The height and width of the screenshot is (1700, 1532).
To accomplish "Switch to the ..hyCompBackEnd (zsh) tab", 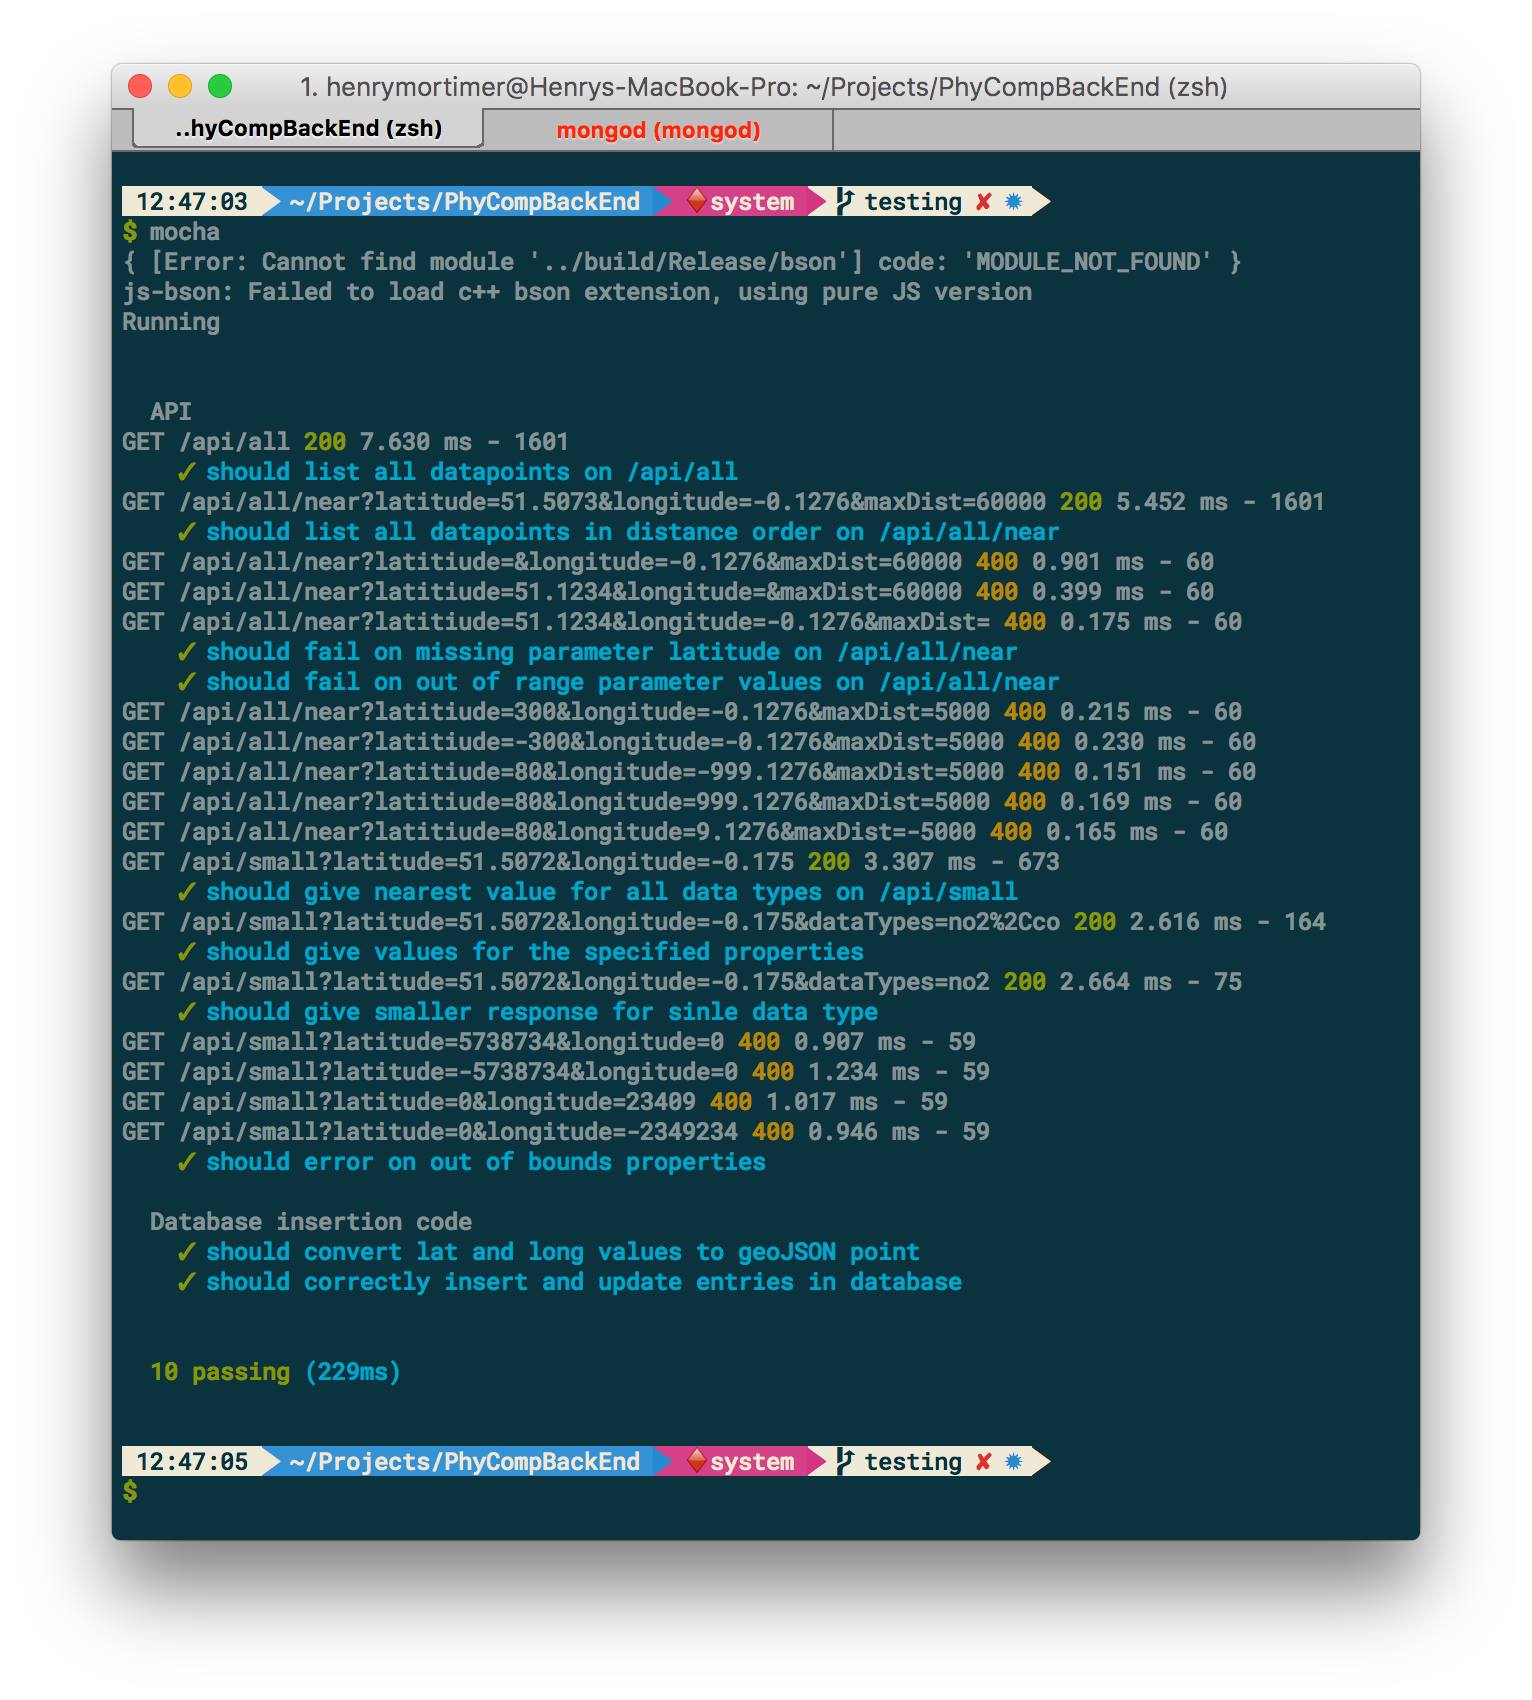I will pyautogui.click(x=308, y=129).
